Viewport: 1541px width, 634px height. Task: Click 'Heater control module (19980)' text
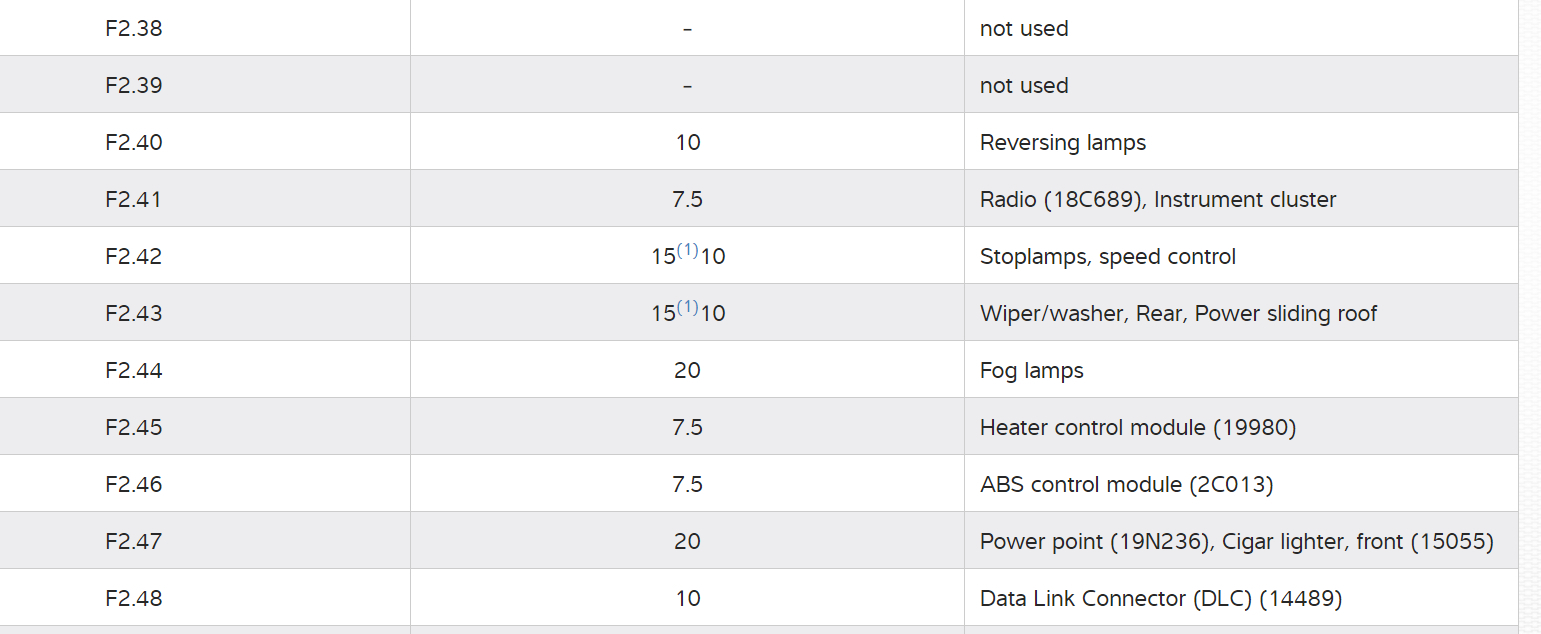(1137, 427)
